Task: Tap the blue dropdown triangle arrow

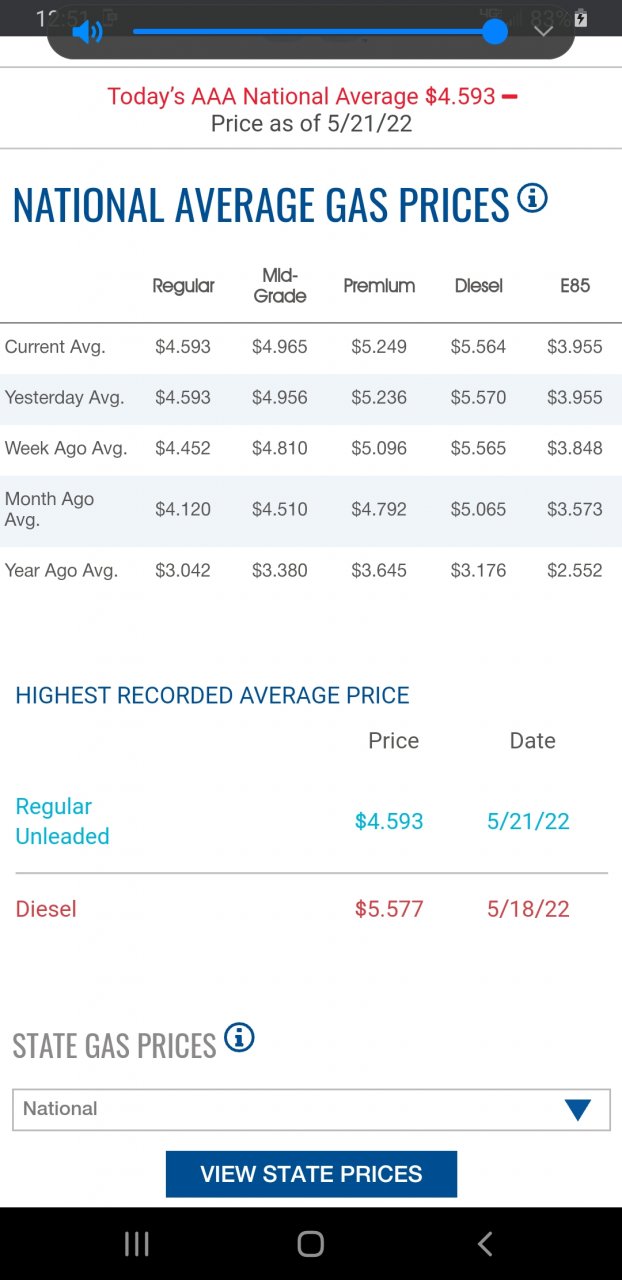Action: [578, 1110]
